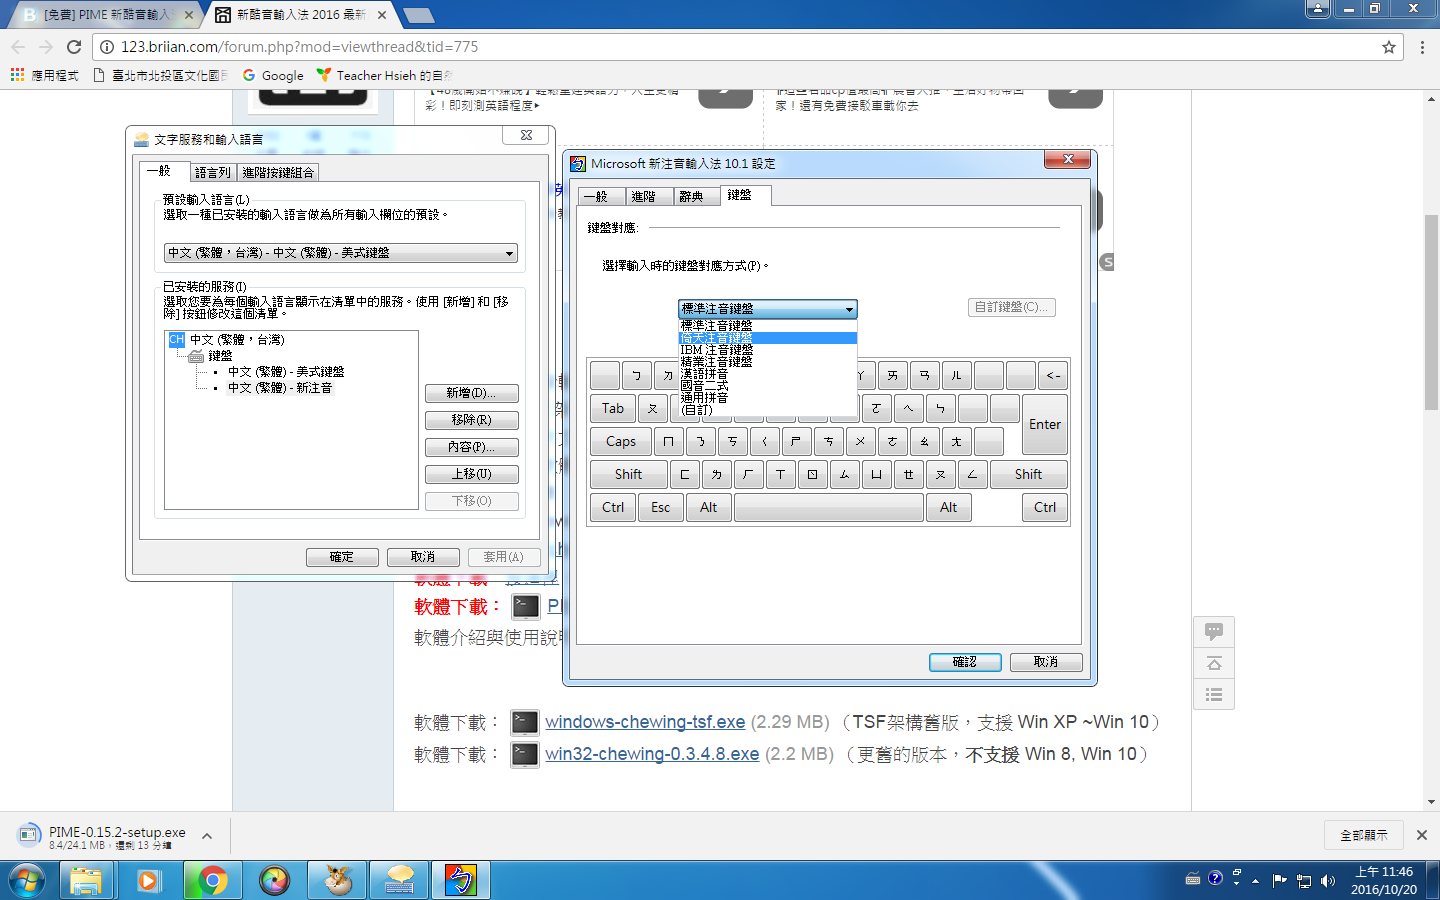Click the Tab key on keyboard diagram
Image resolution: width=1440 pixels, height=900 pixels.
pyautogui.click(x=613, y=409)
